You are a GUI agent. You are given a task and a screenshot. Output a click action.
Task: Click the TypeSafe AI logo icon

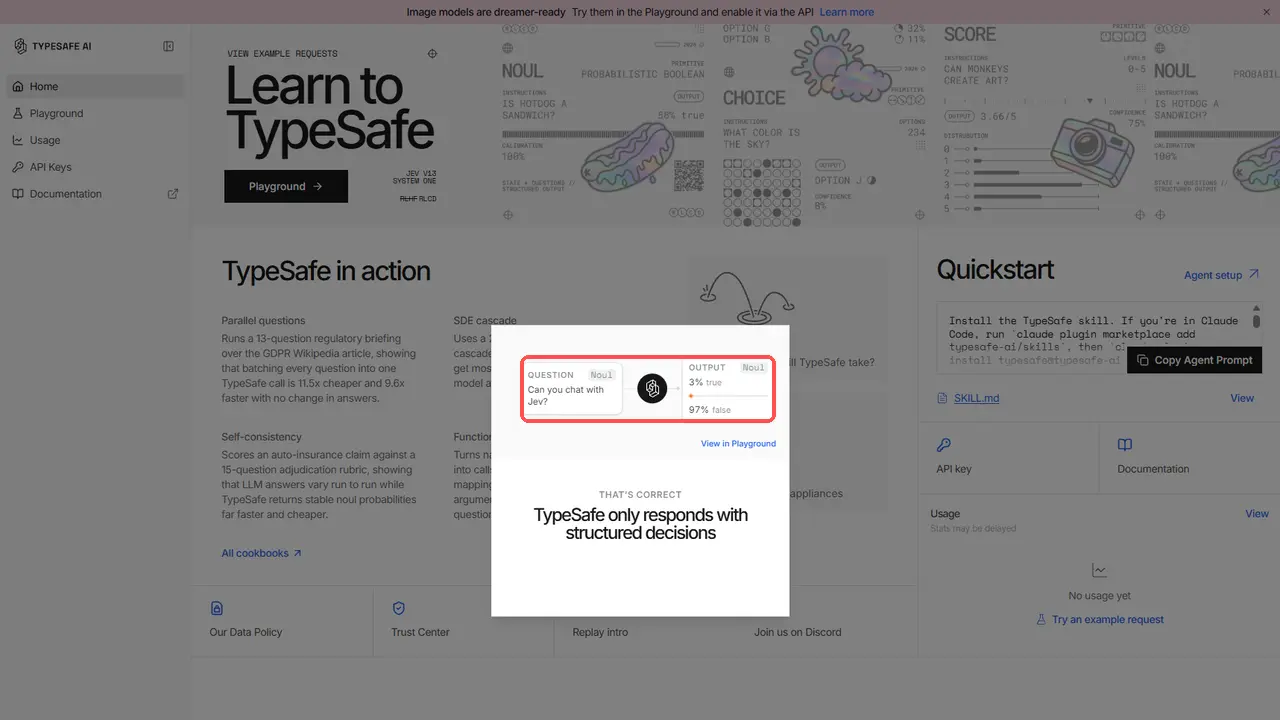coord(20,46)
